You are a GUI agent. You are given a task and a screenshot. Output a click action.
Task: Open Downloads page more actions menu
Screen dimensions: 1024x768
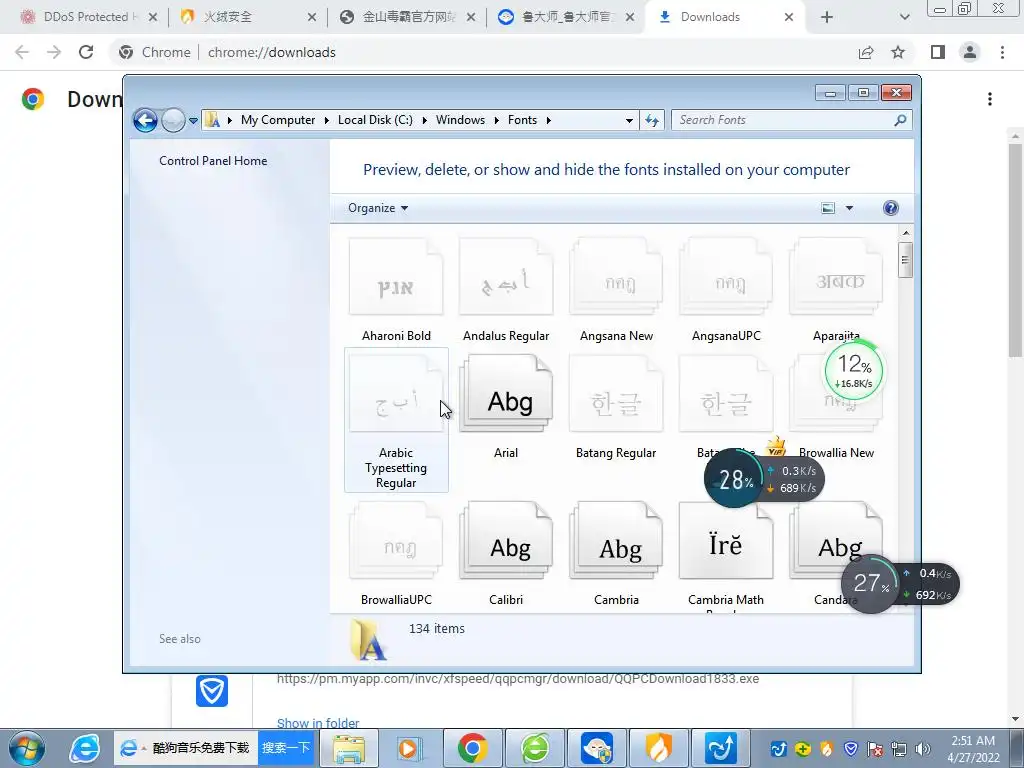coord(990,99)
